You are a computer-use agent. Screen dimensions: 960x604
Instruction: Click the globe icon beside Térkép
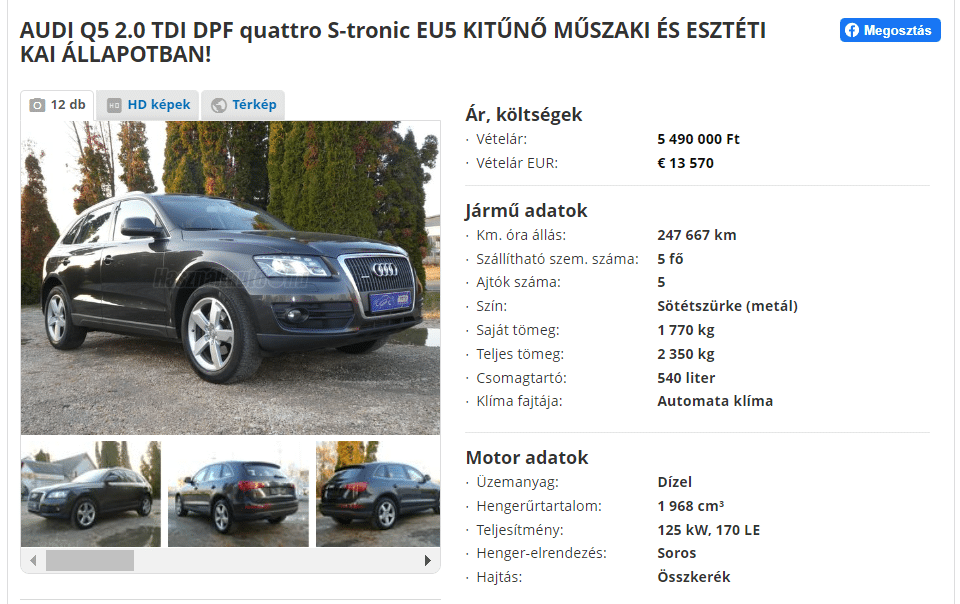point(219,105)
